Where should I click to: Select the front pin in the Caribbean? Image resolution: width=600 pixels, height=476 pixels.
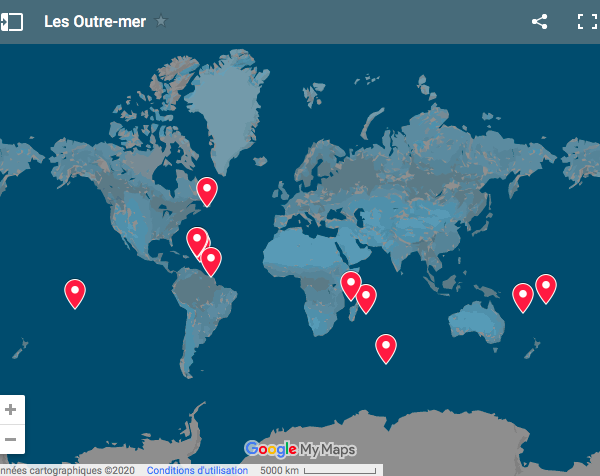click(x=197, y=240)
